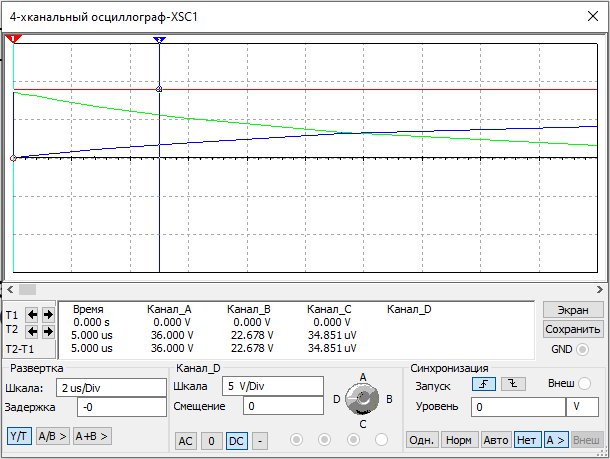Click the minus invert button
Image resolution: width=610 pixels, height=459 pixels.
(260, 441)
